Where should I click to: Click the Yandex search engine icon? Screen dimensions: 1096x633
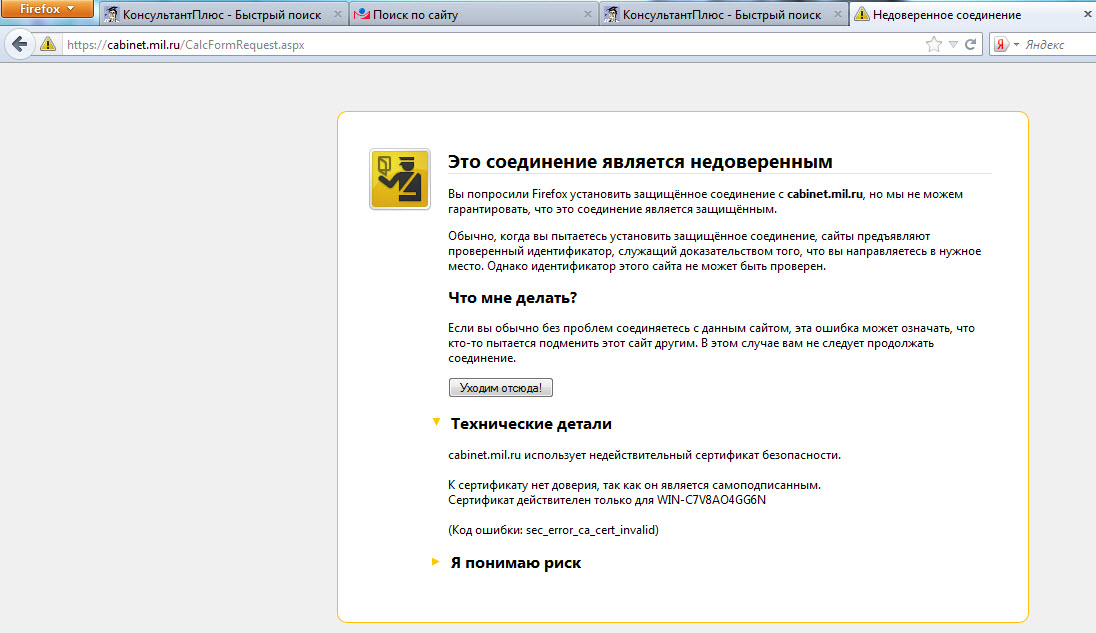(1001, 45)
